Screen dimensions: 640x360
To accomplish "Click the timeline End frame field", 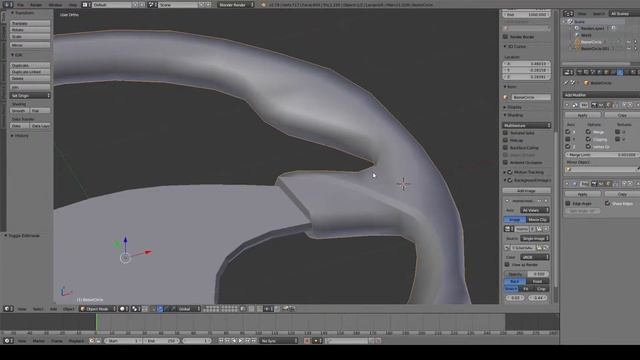I will [x=161, y=341].
